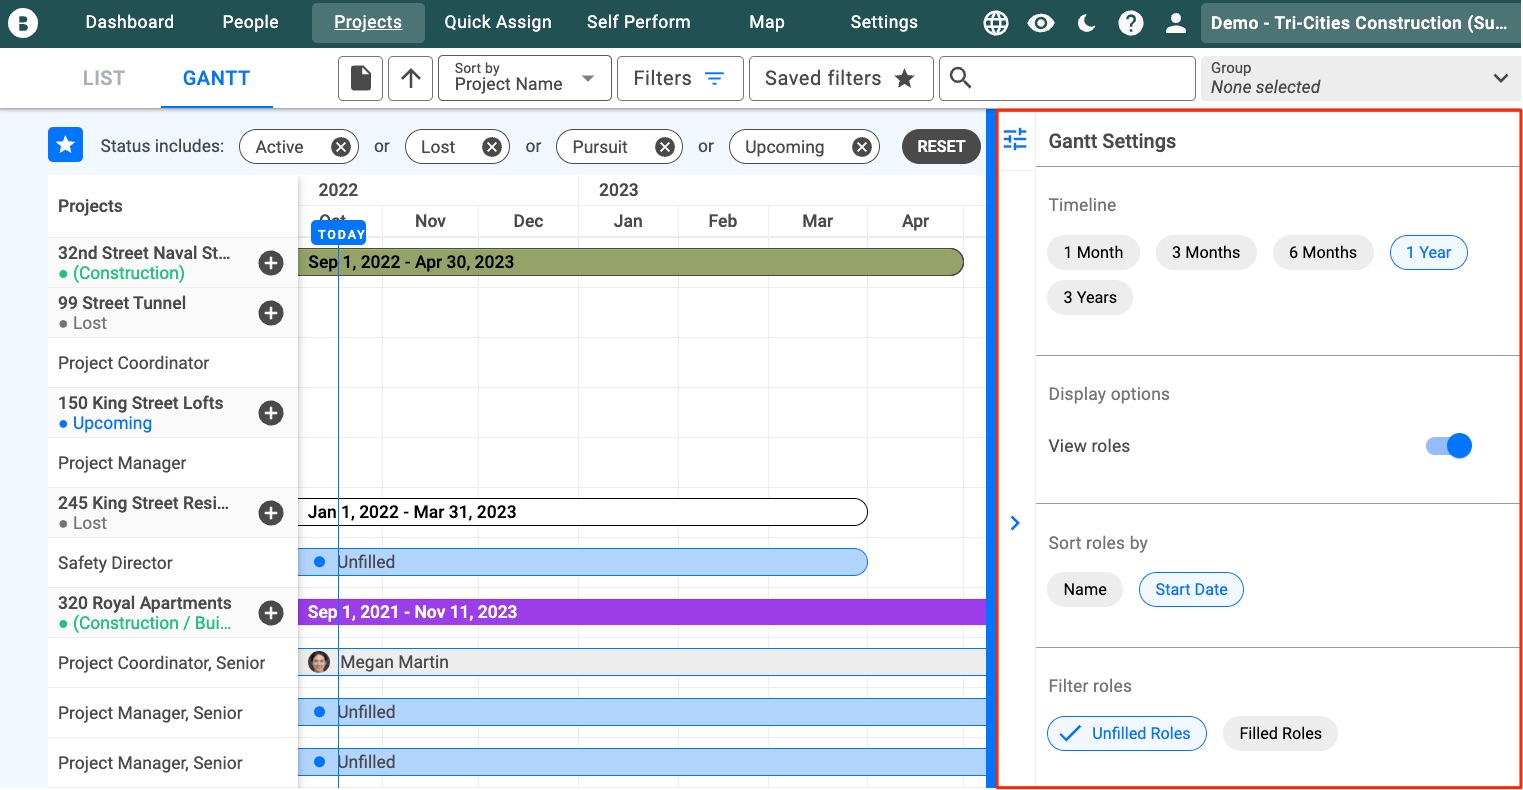The width and height of the screenshot is (1523, 790).
Task: Click the blue star filter icon
Action: (x=65, y=145)
